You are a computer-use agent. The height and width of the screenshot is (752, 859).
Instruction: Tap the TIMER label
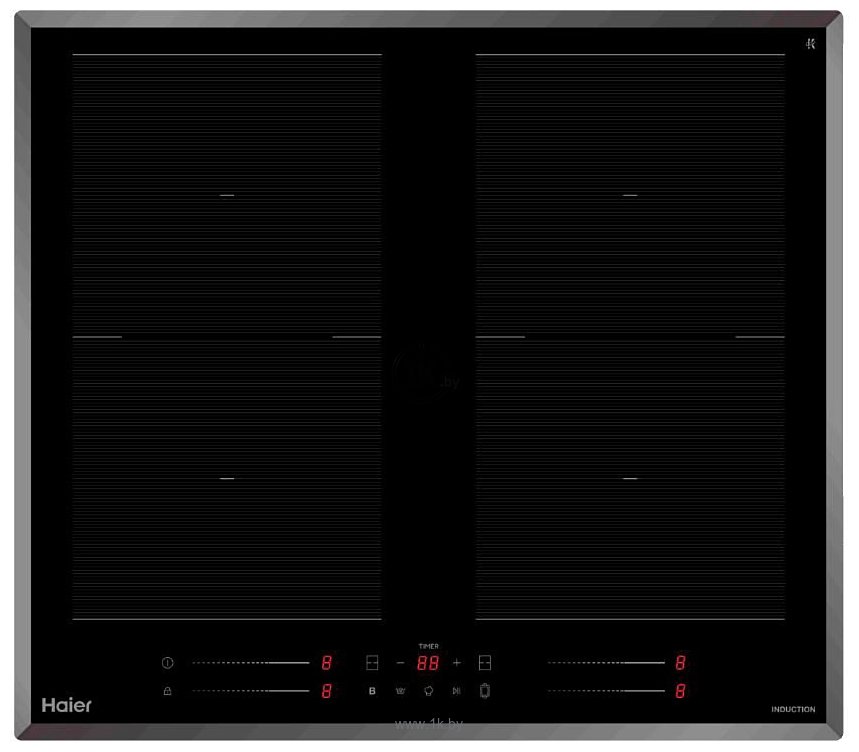tap(428, 646)
